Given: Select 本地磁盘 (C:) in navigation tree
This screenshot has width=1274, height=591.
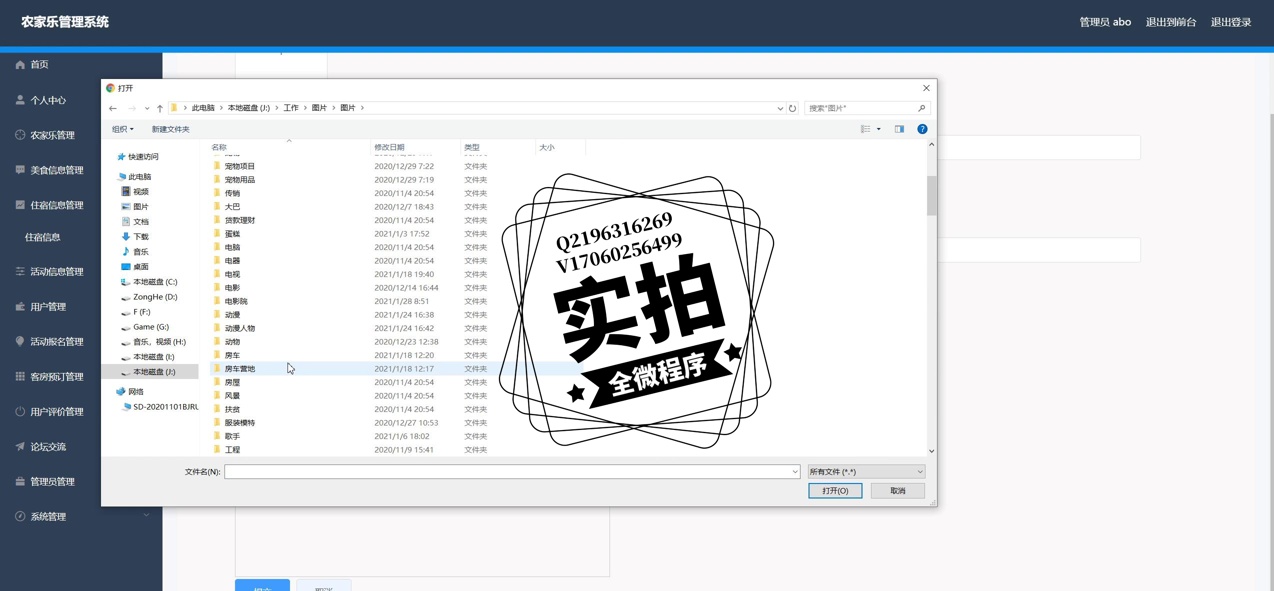Looking at the screenshot, I should pyautogui.click(x=155, y=282).
